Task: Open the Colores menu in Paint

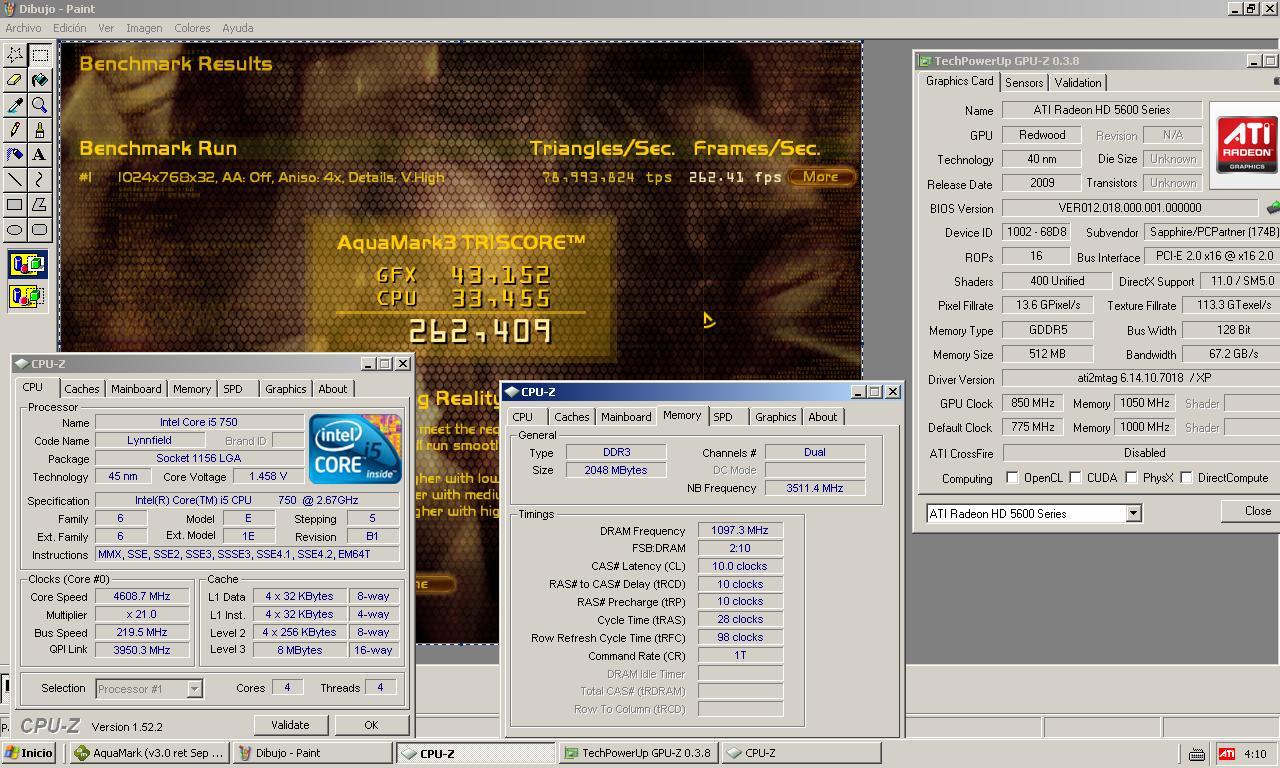Action: [192, 28]
